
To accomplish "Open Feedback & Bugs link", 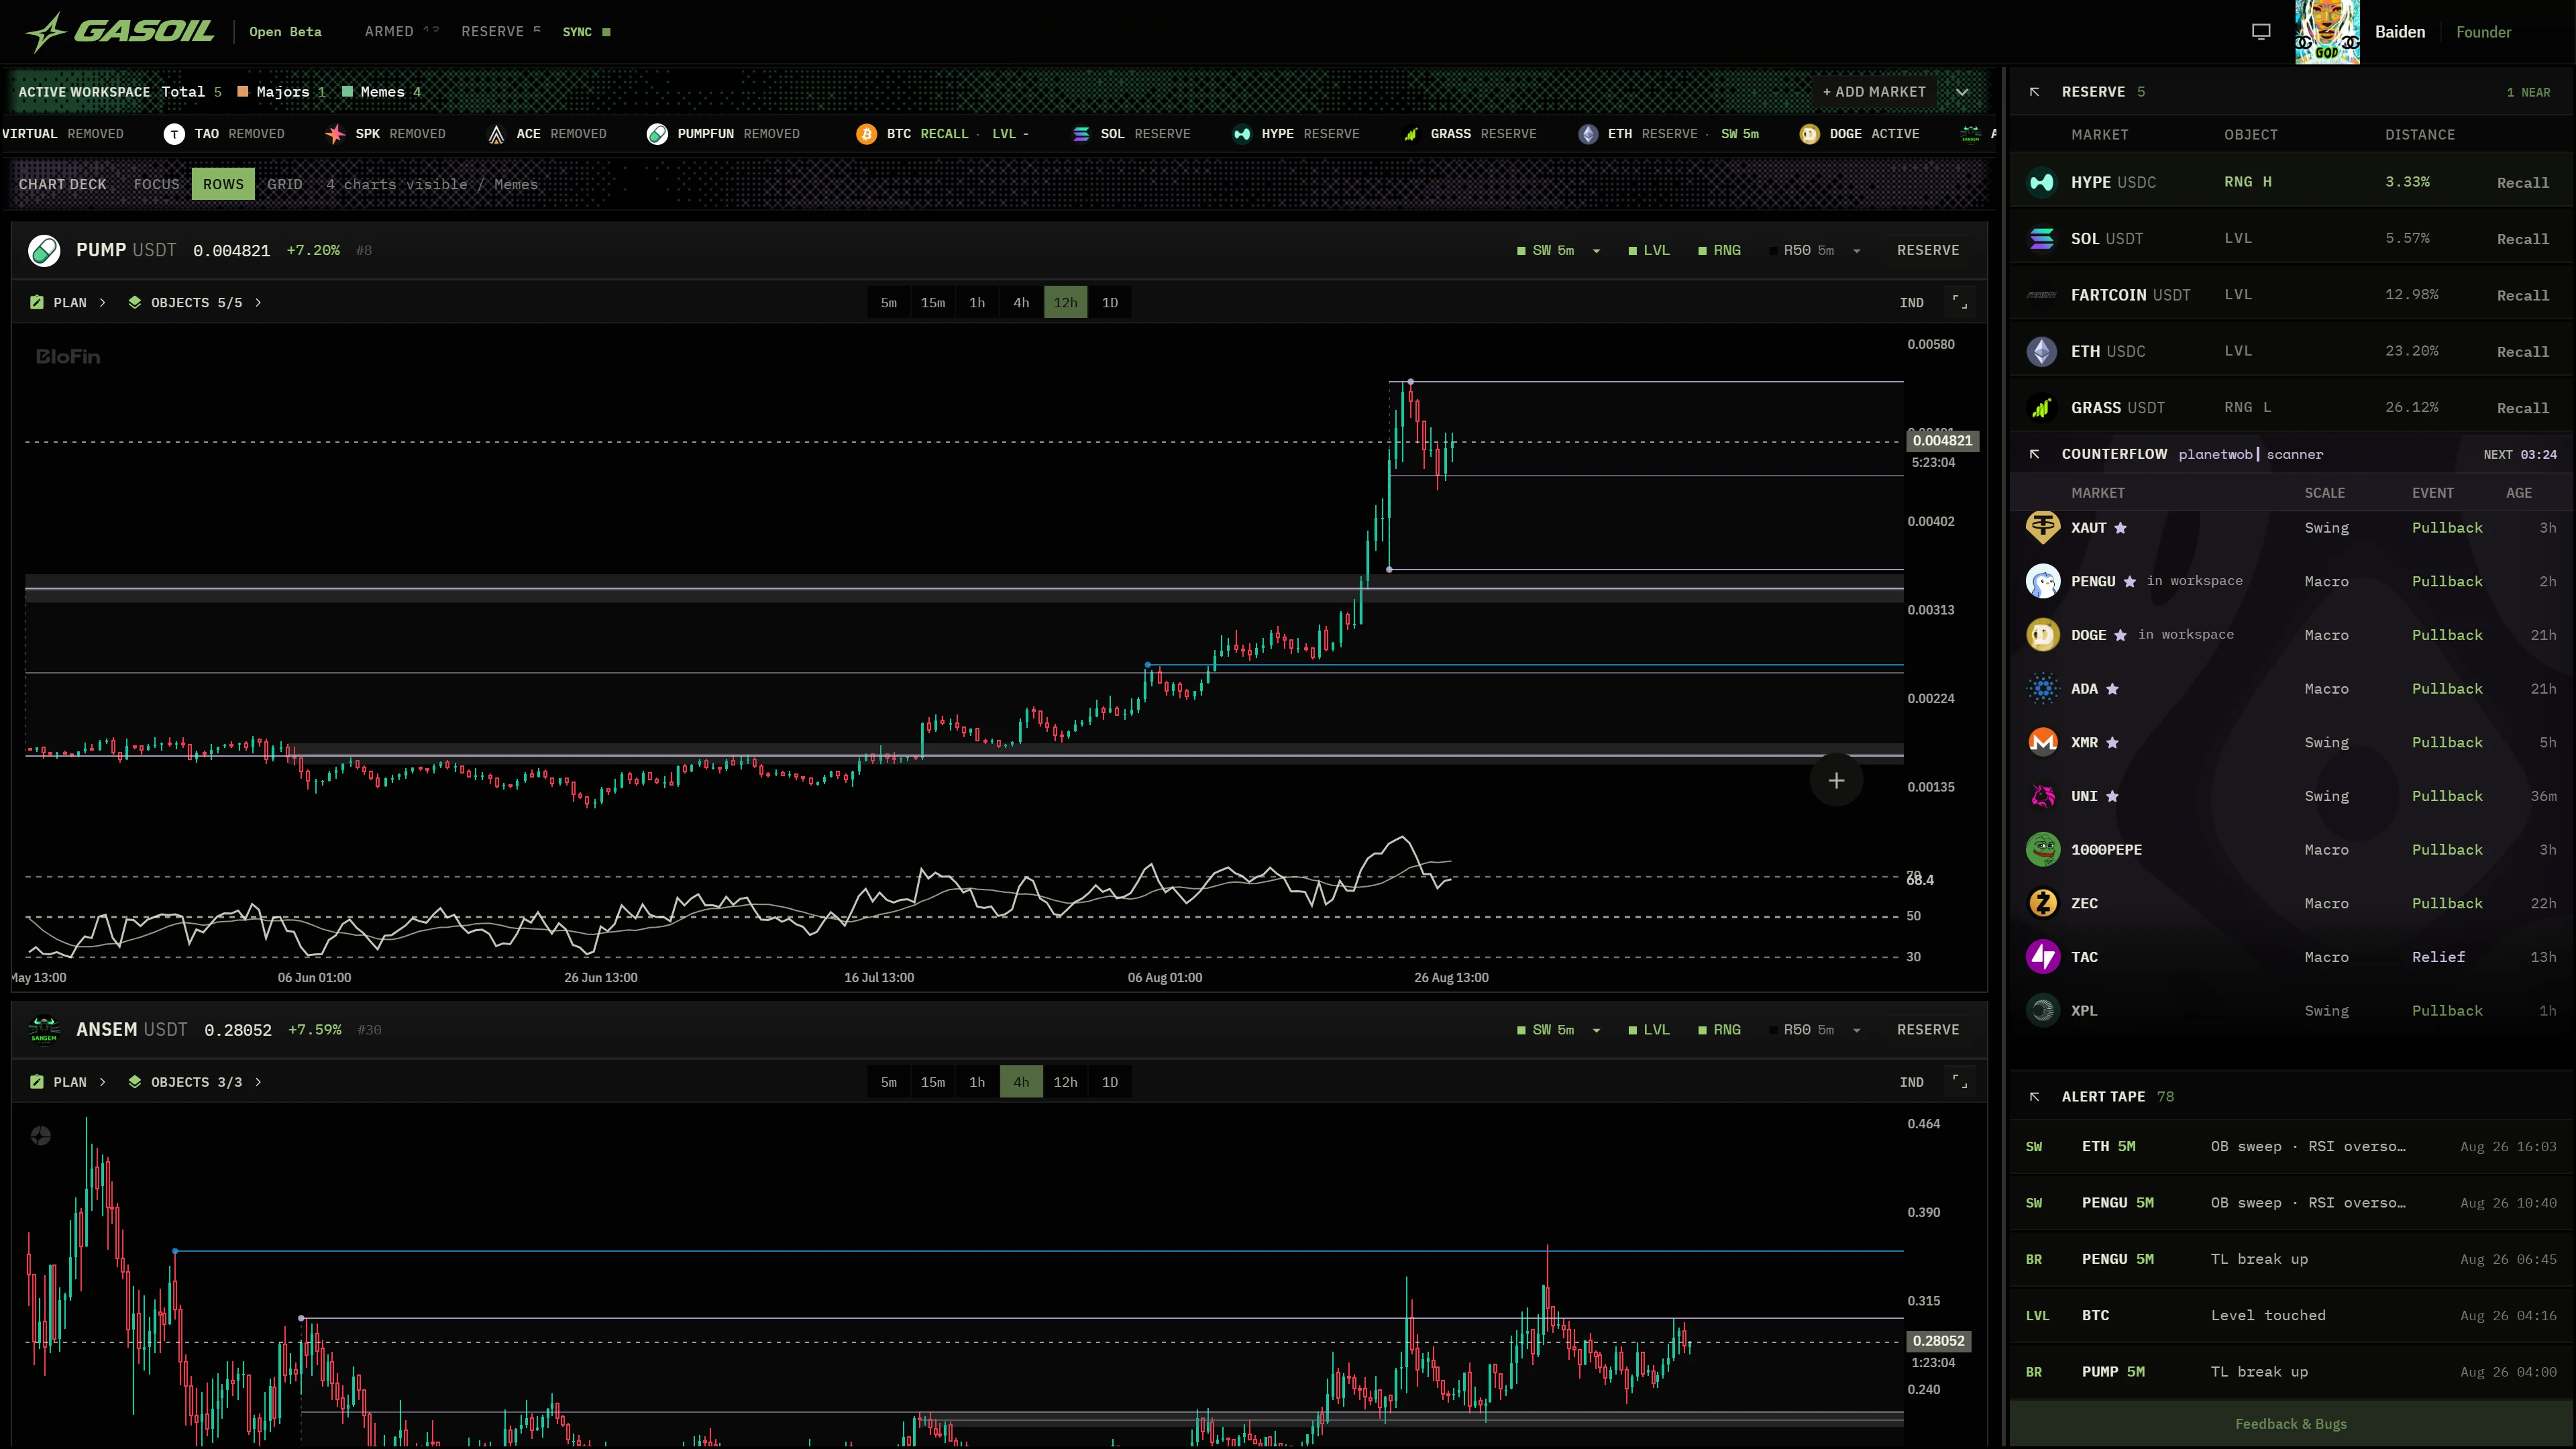I will click(x=2291, y=1424).
